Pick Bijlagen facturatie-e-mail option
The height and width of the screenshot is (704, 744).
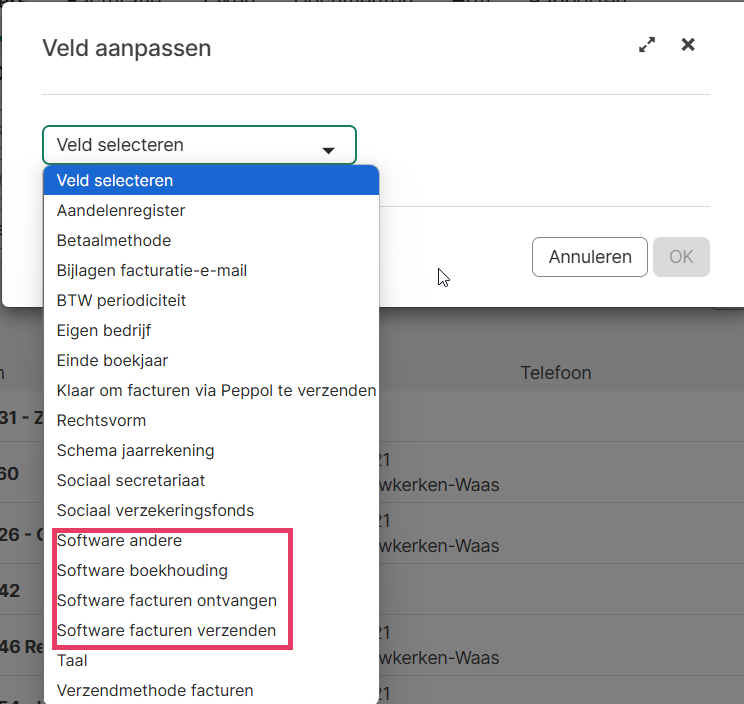tap(152, 271)
